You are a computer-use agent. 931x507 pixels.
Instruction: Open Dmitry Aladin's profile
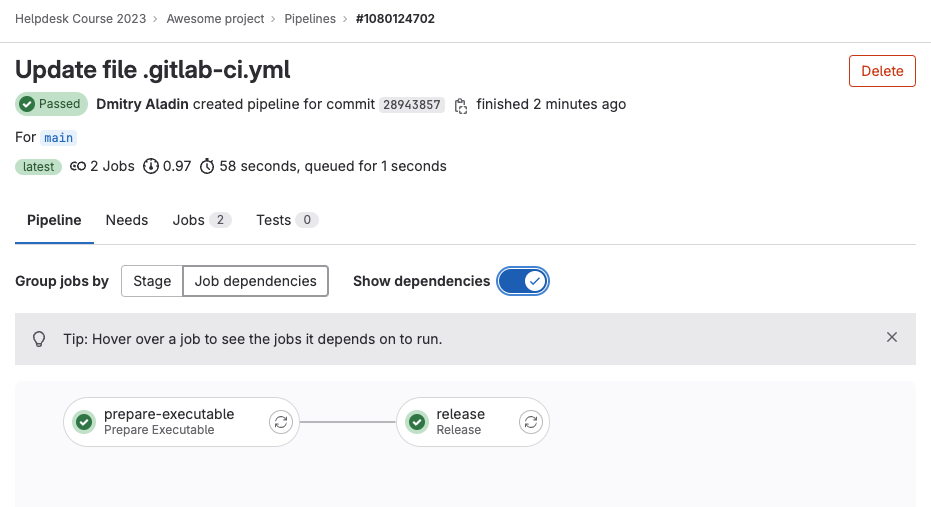[142, 104]
